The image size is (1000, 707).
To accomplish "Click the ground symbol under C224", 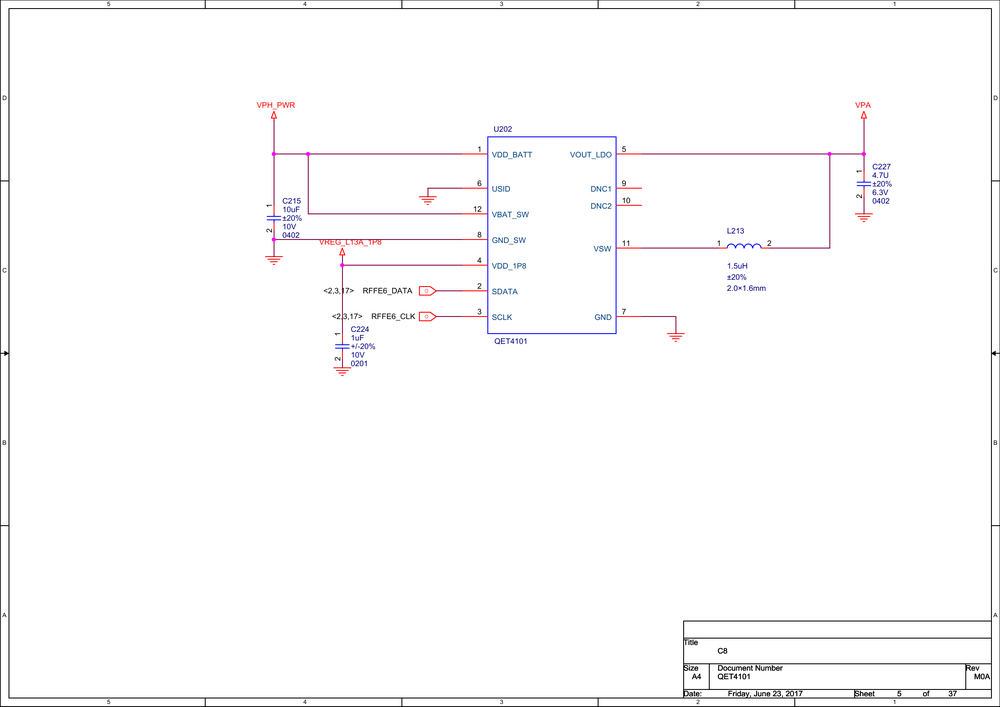I will 342,371.
